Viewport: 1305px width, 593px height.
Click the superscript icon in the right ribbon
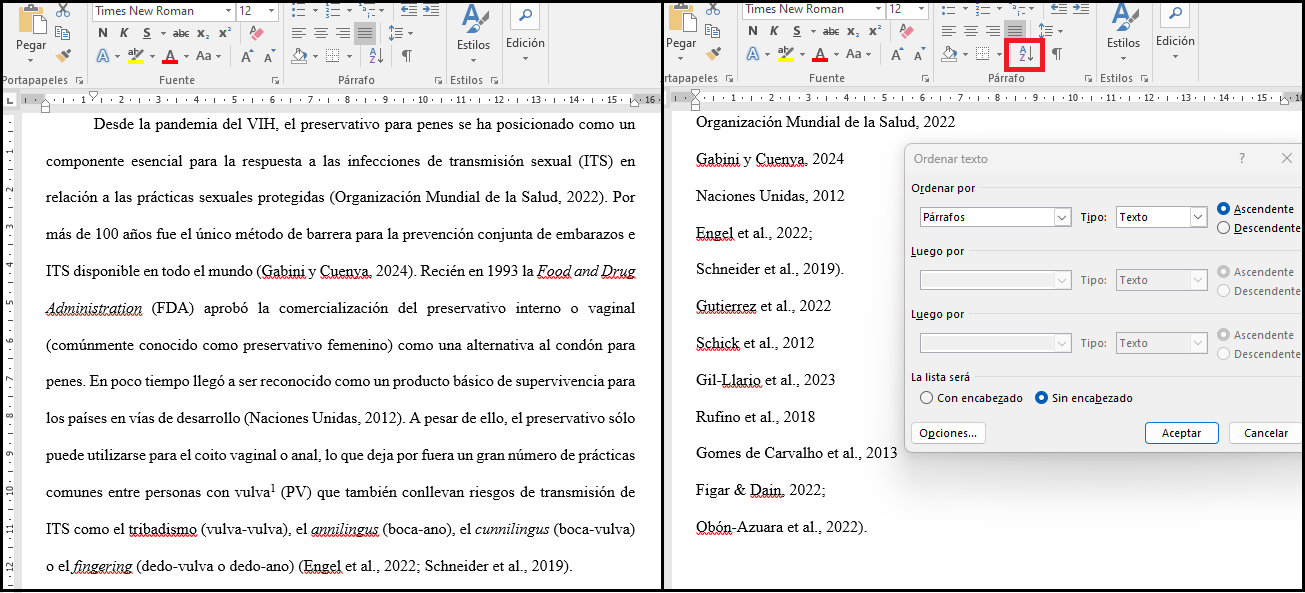pos(875,31)
